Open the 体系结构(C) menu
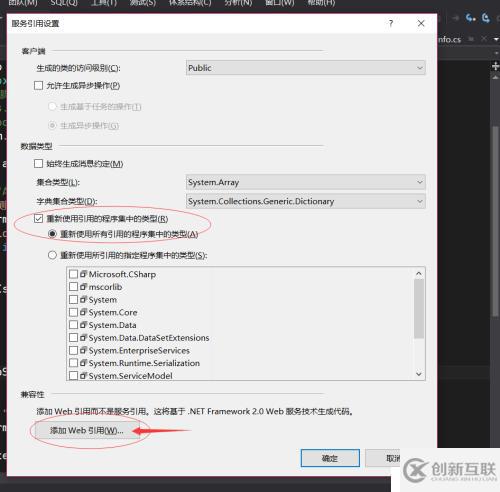Viewport: 500px width, 492px height. 190,3
